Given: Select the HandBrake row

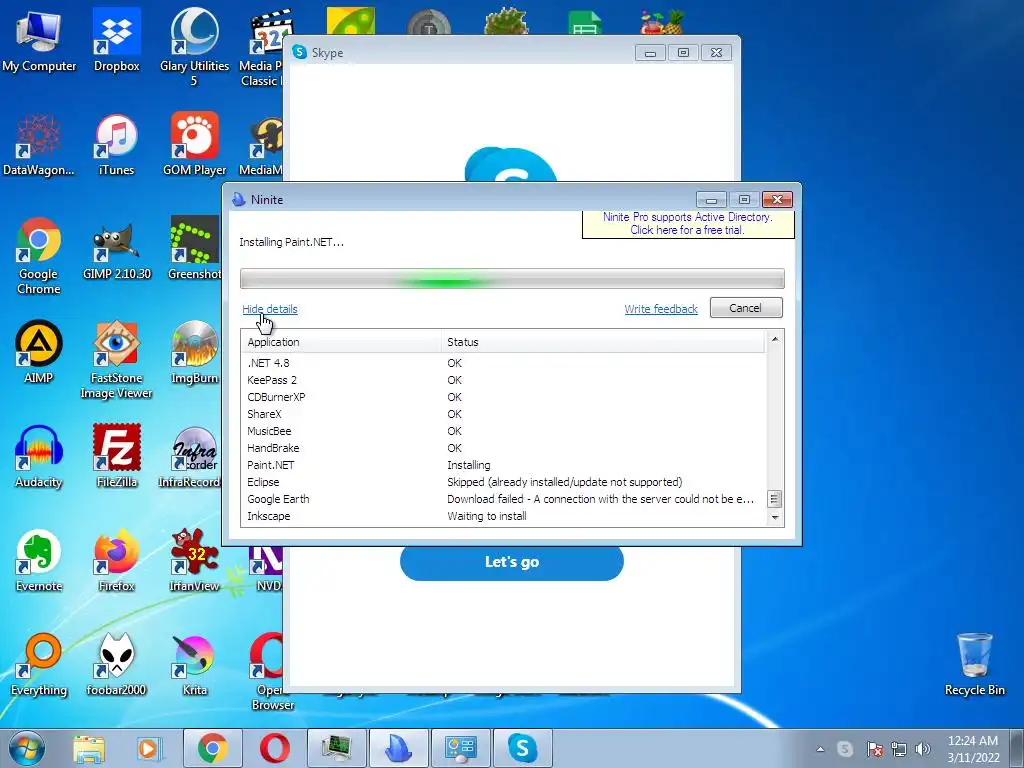Looking at the screenshot, I should tap(503, 448).
